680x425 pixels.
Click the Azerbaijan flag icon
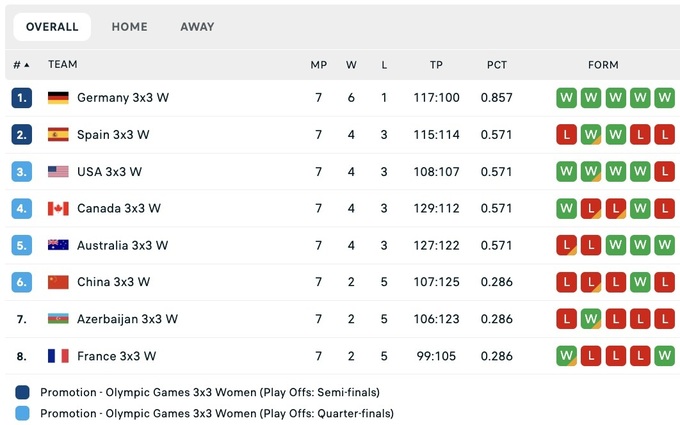pos(58,319)
